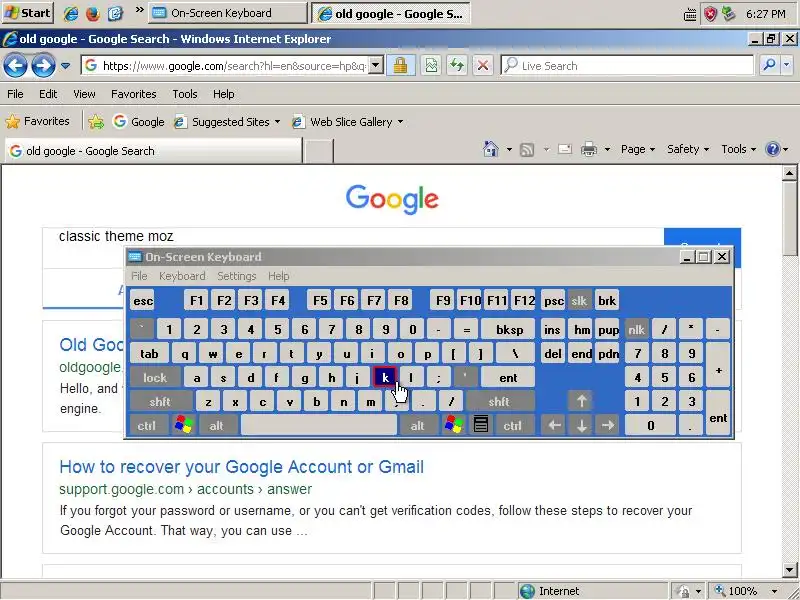
Task: Open the recent pages dropdown beside Forward
Action: click(x=65, y=66)
